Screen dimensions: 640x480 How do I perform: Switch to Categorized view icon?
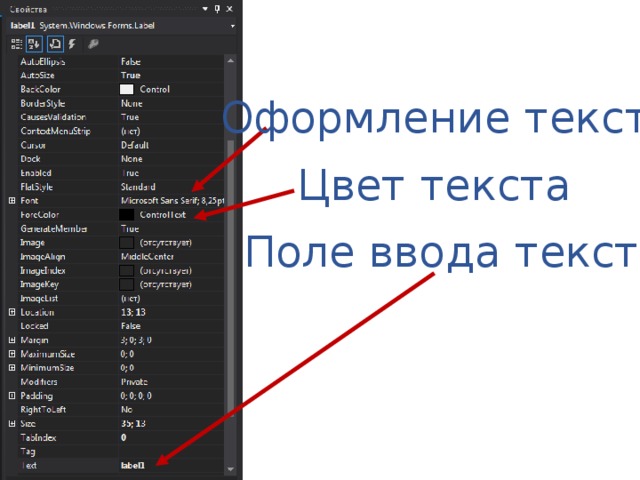coord(16,44)
